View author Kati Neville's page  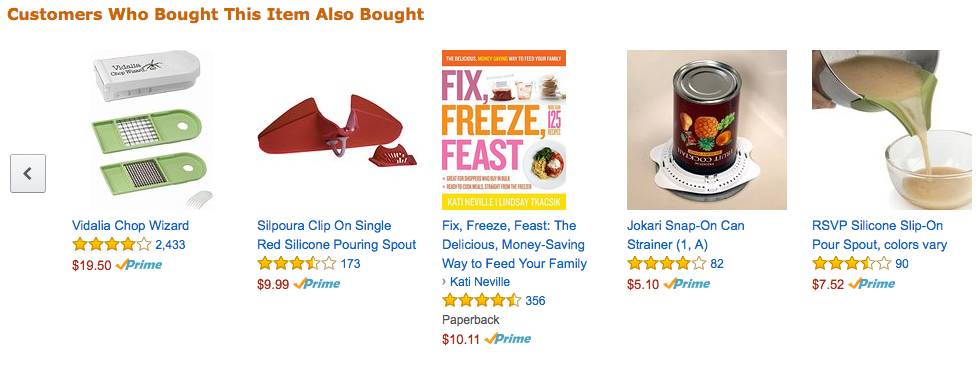tap(479, 282)
